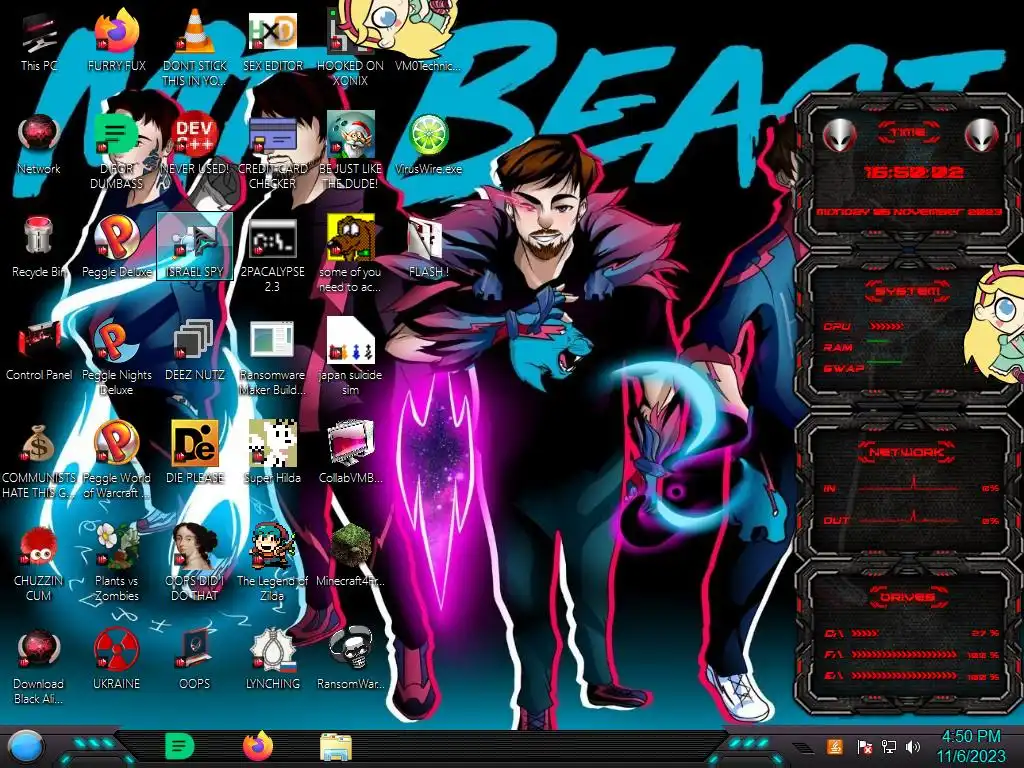Select the DEEZ NUTZ stacked windows icon

pyautogui.click(x=195, y=350)
